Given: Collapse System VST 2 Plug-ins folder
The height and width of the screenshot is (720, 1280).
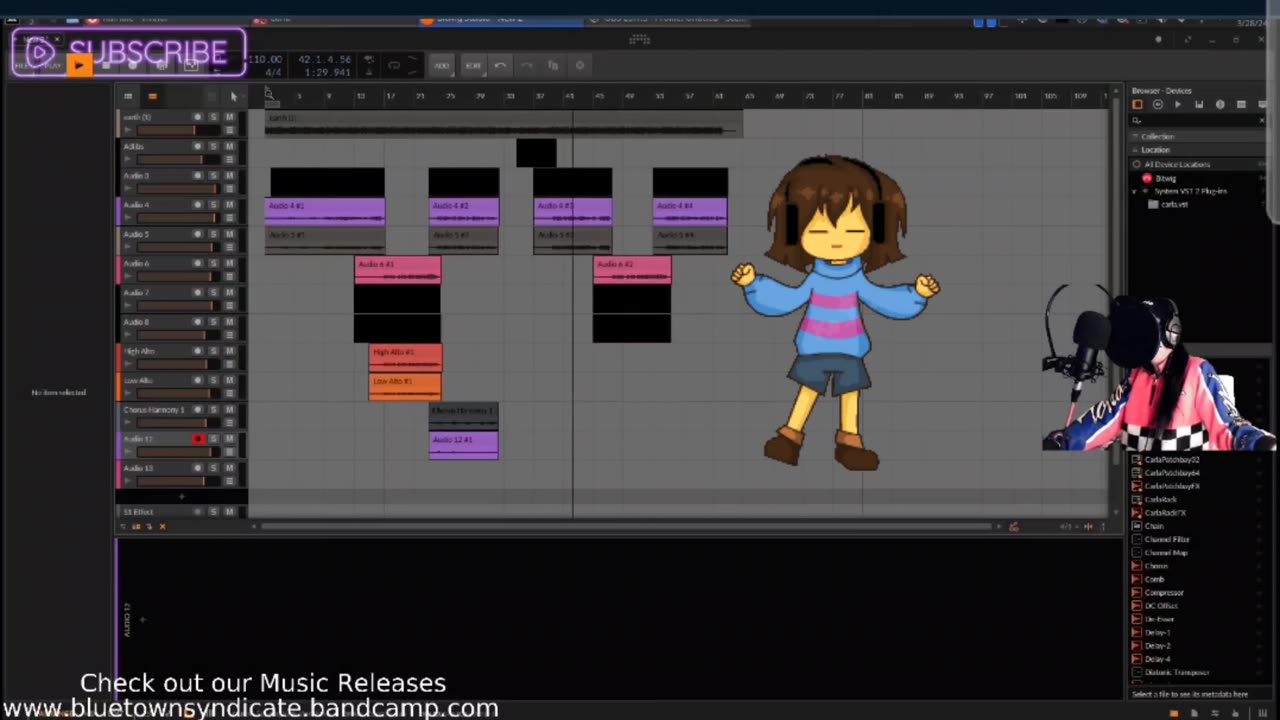Looking at the screenshot, I should point(1136,191).
